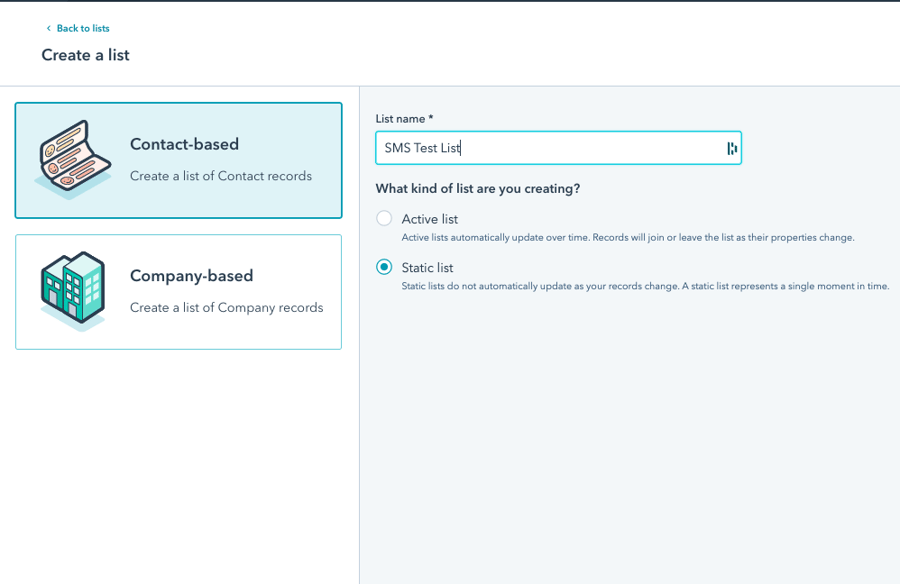Choose the Contact-based list card

(x=179, y=160)
